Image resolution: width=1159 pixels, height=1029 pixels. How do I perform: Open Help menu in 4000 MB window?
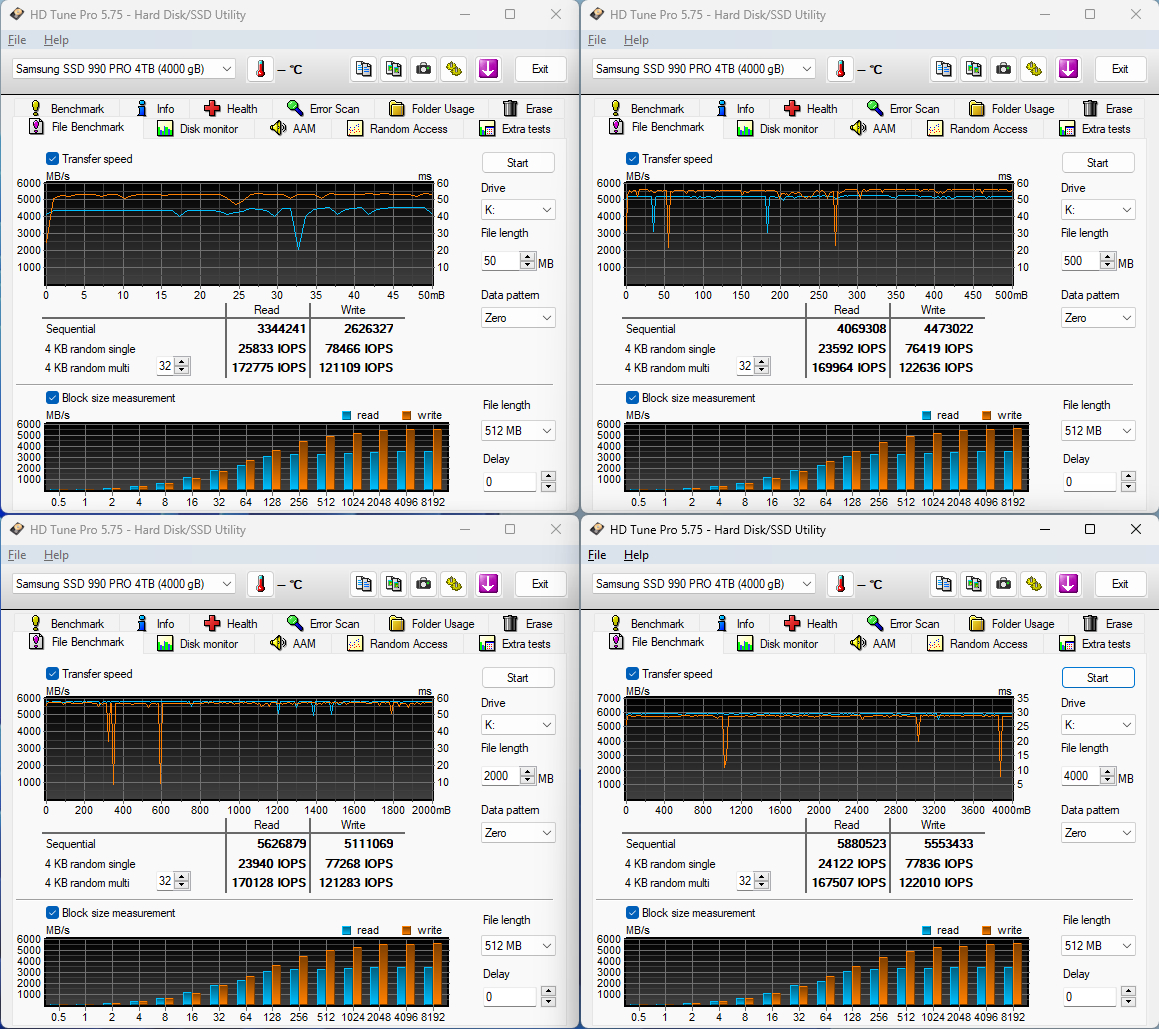pos(636,555)
